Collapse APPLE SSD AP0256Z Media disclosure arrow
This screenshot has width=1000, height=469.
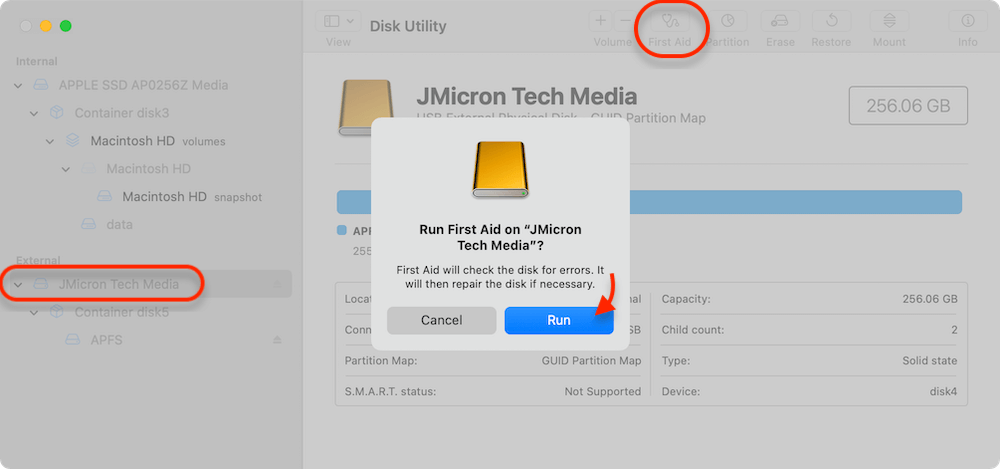click(18, 86)
